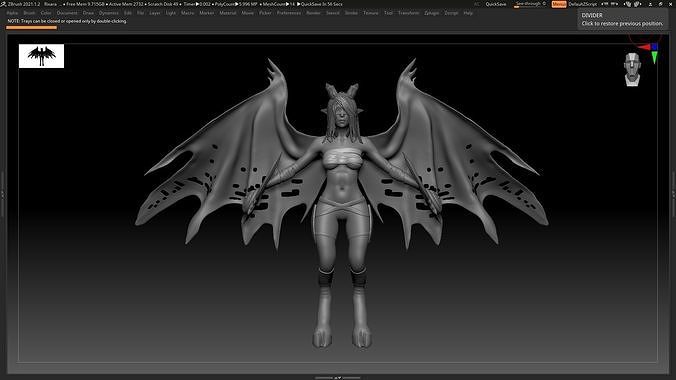The image size is (676, 380).
Task: Click the silhouette thumbnail in canvas corner
Action: point(41,56)
